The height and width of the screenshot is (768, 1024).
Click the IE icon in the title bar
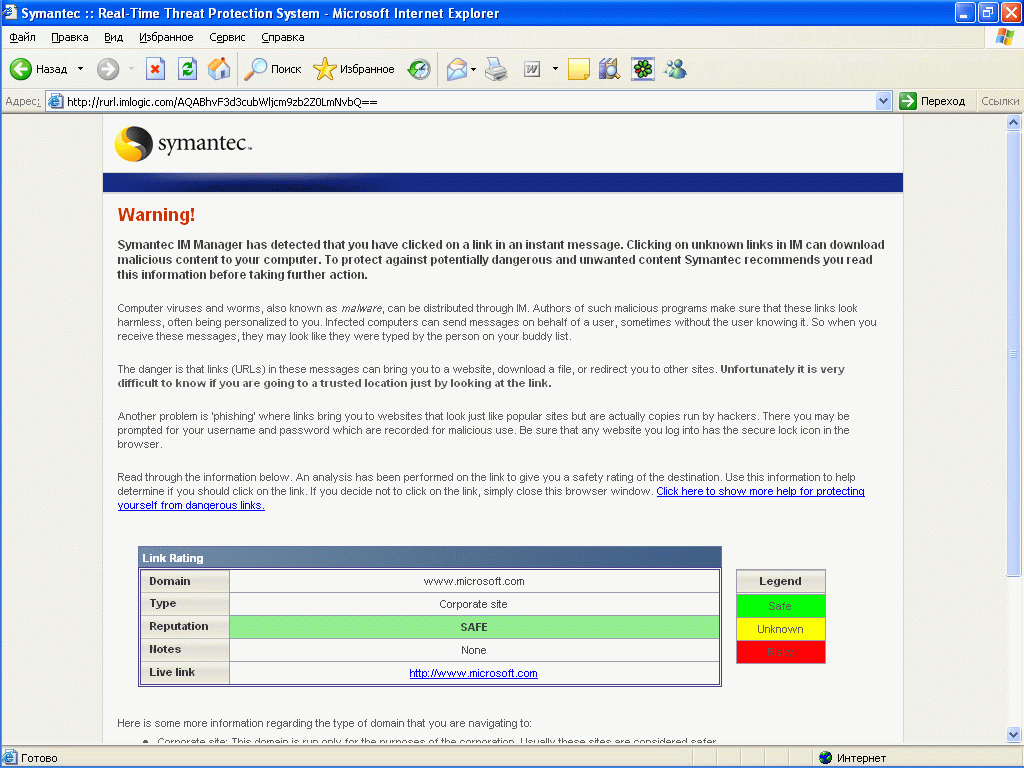click(10, 12)
